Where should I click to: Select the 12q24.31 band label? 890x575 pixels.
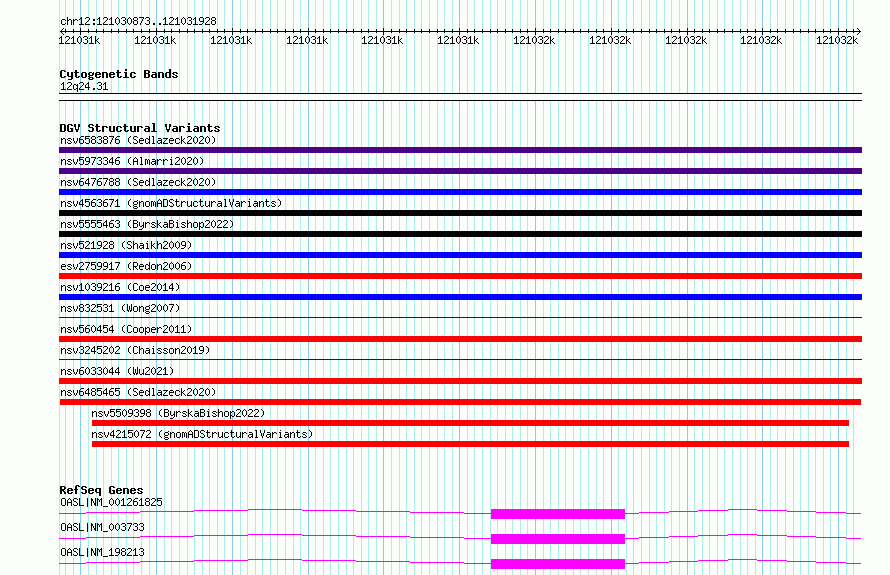tap(84, 86)
